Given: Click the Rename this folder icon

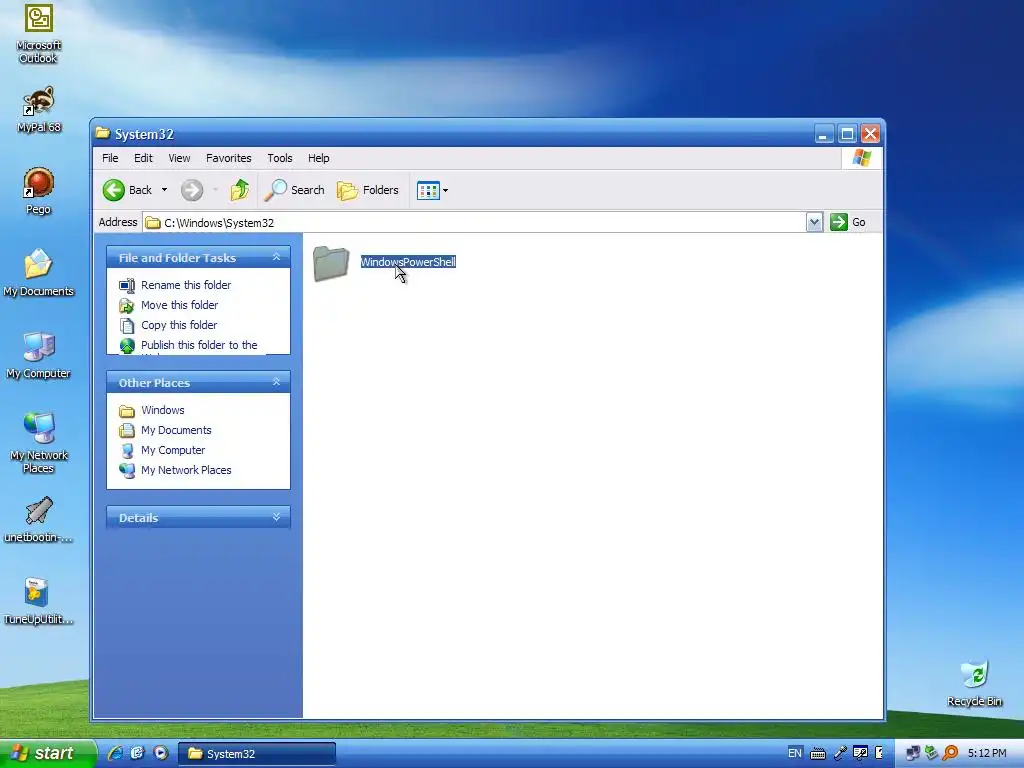Looking at the screenshot, I should point(127,285).
